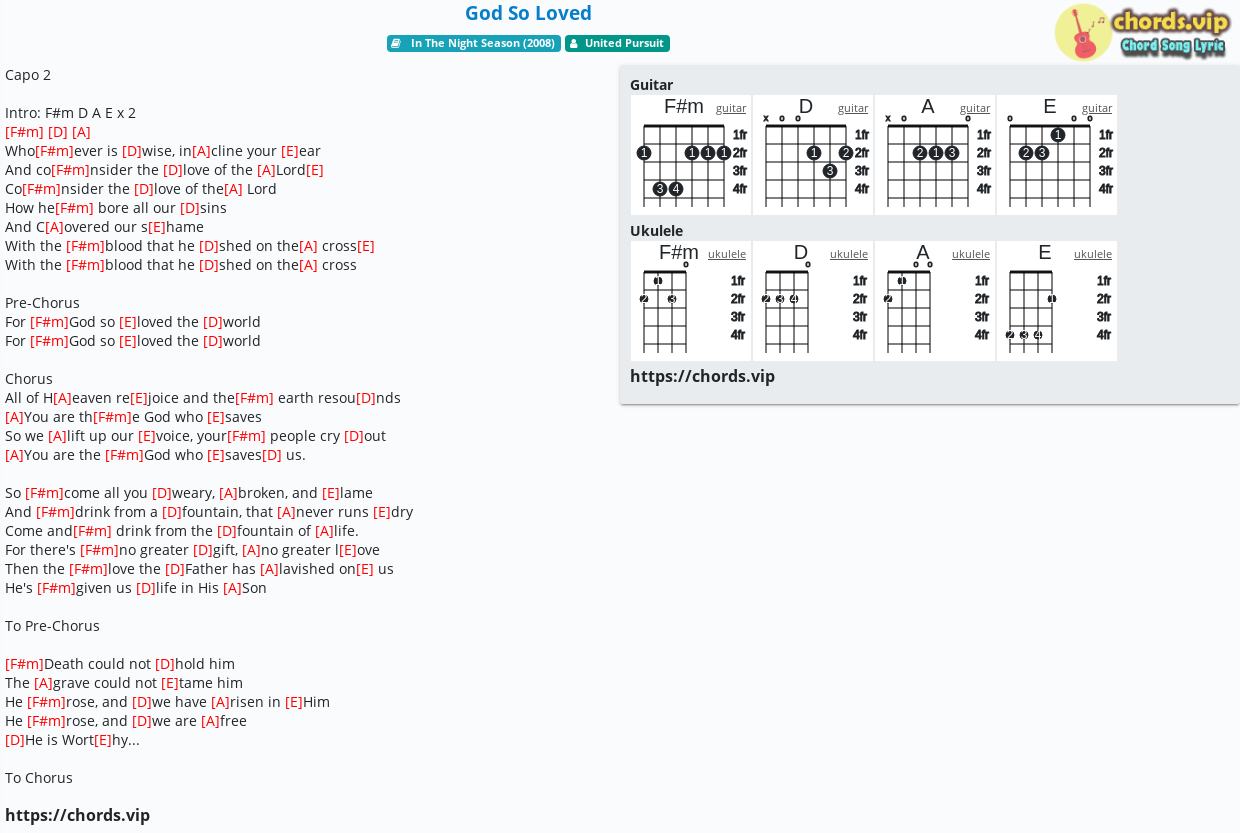Viewport: 1240px width, 833px height.
Task: Click the https://chords.vip text below the lyrics
Action: pos(77,815)
